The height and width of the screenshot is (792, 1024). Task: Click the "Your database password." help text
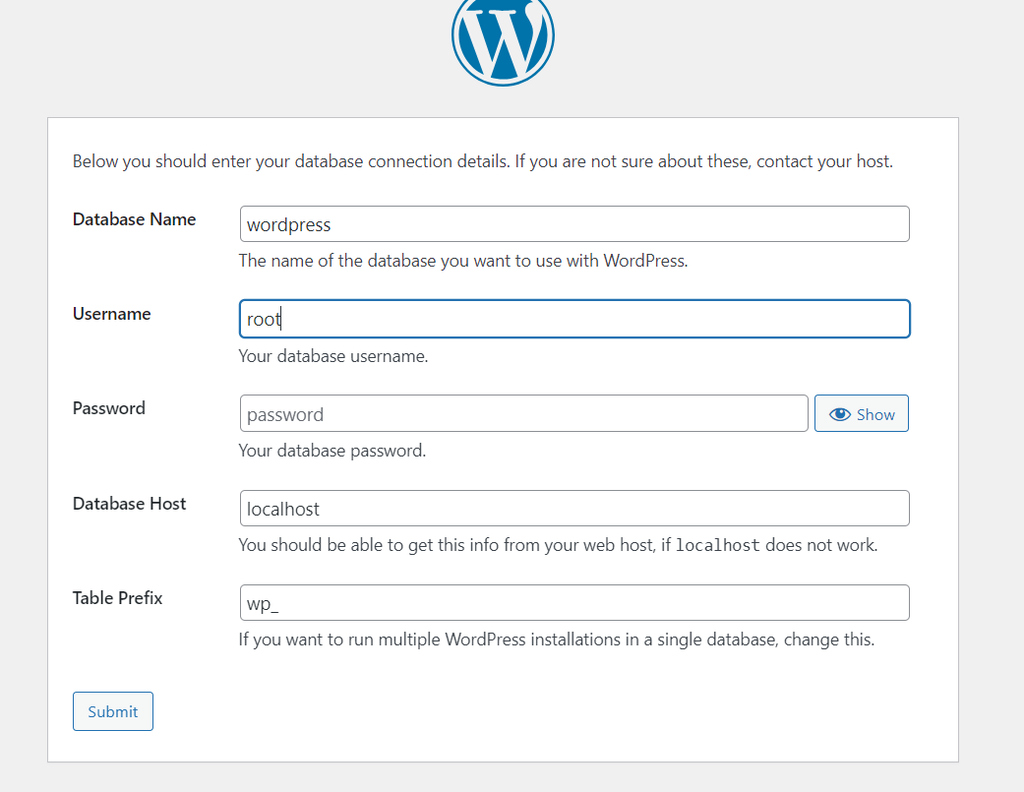pyautogui.click(x=332, y=451)
